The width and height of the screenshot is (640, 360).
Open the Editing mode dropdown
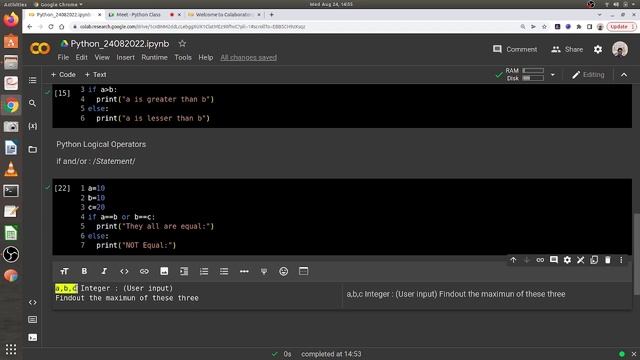click(588, 75)
